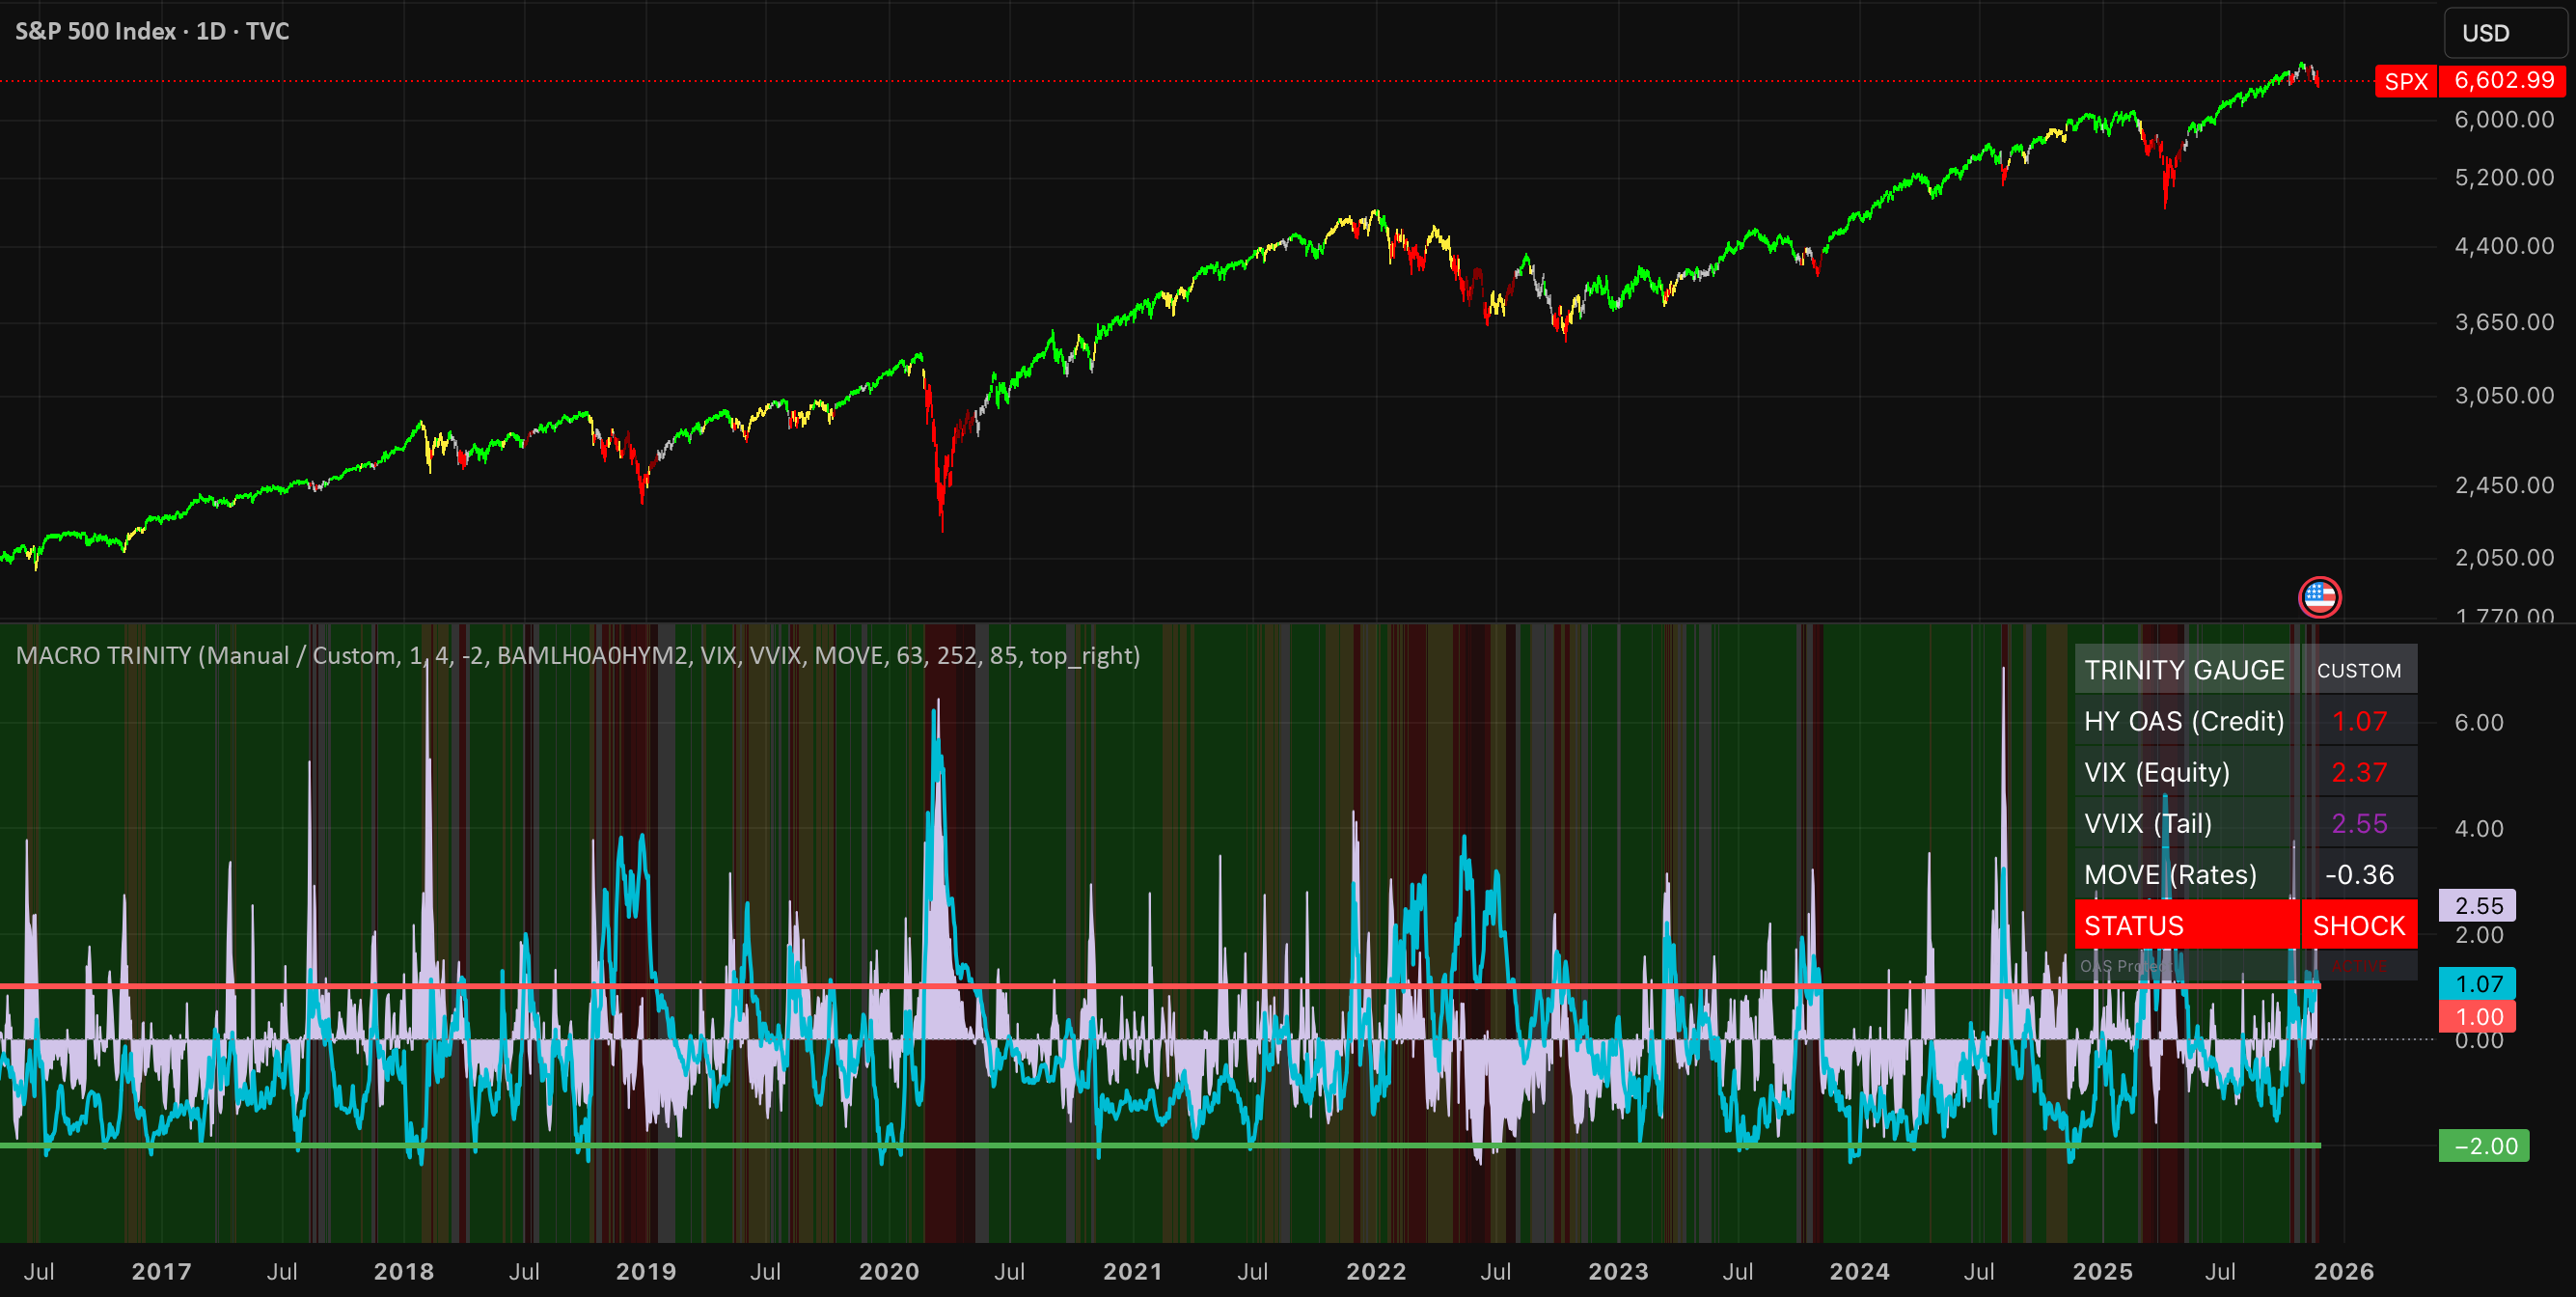Click the 6.00 indicator scale value
This screenshot has width=2576, height=1297.
tap(2478, 722)
